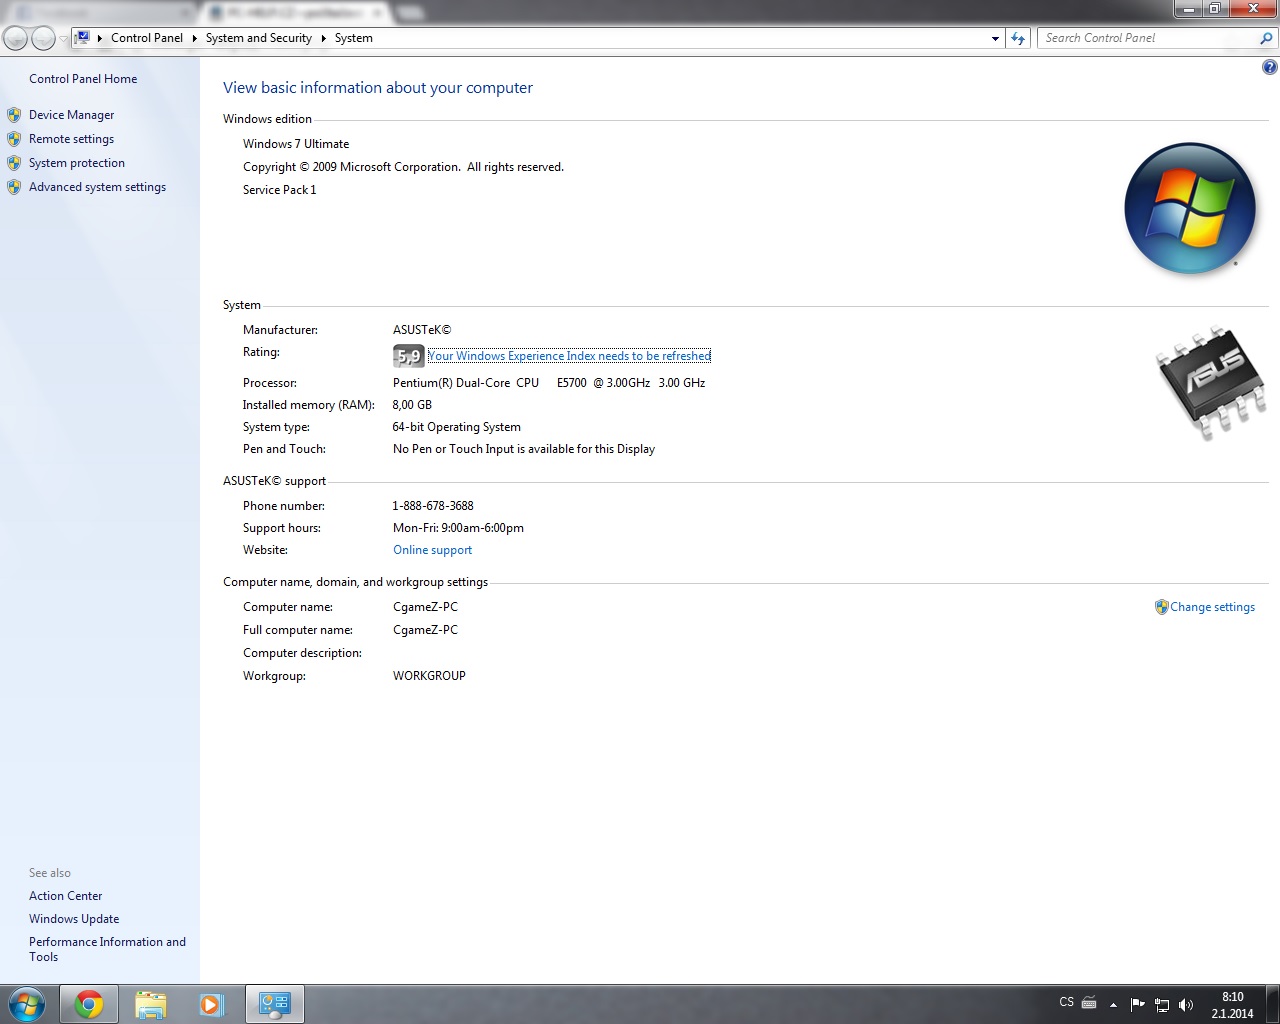Expand the address bar history dropdown
The width and height of the screenshot is (1280, 1024).
click(995, 38)
